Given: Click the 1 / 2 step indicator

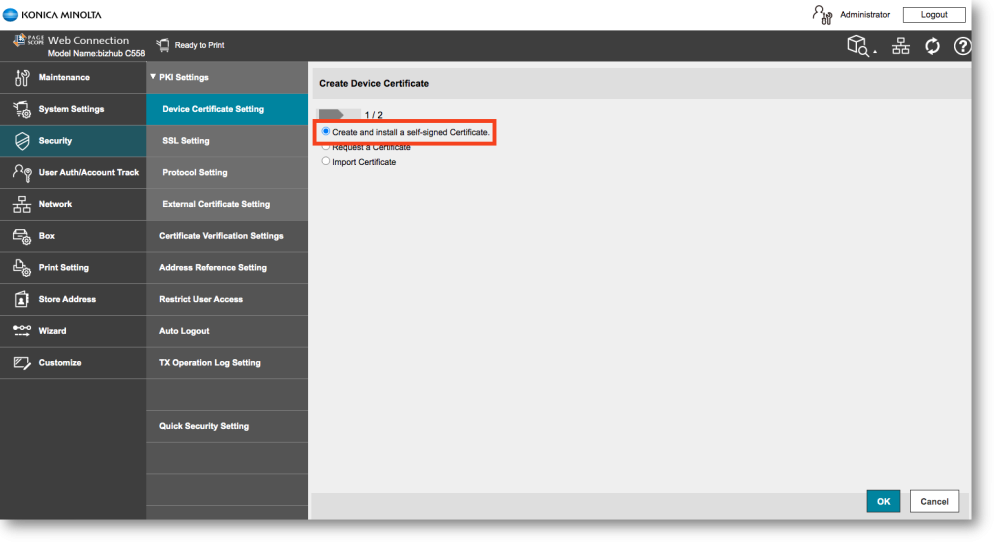Looking at the screenshot, I should pos(374,115).
